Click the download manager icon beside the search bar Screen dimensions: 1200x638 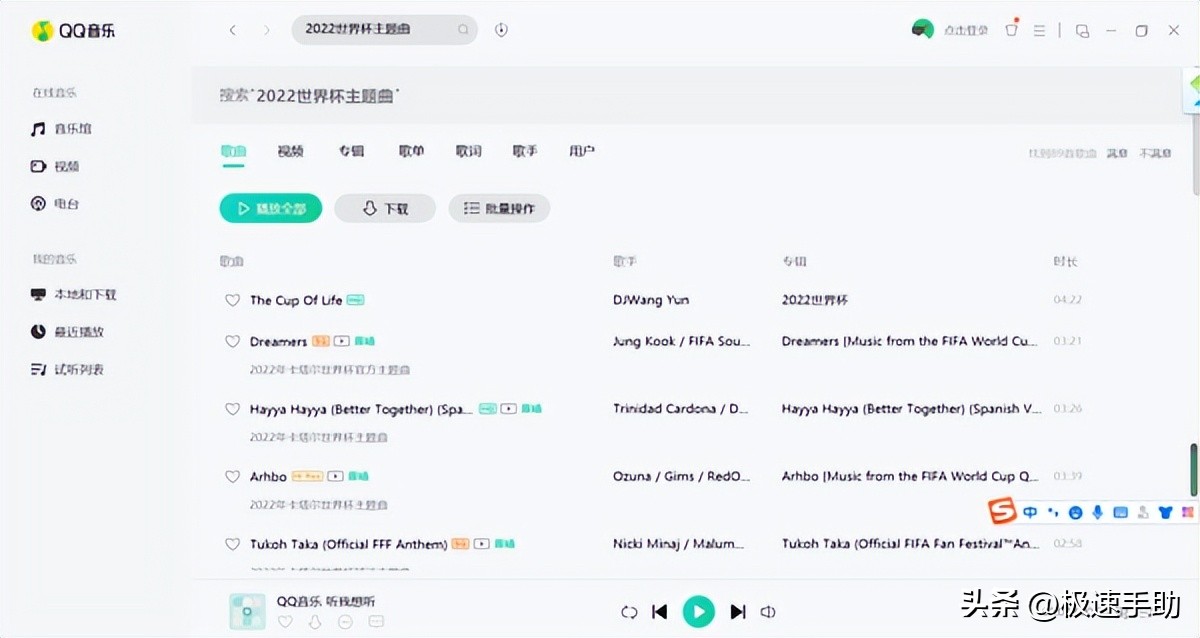500,29
